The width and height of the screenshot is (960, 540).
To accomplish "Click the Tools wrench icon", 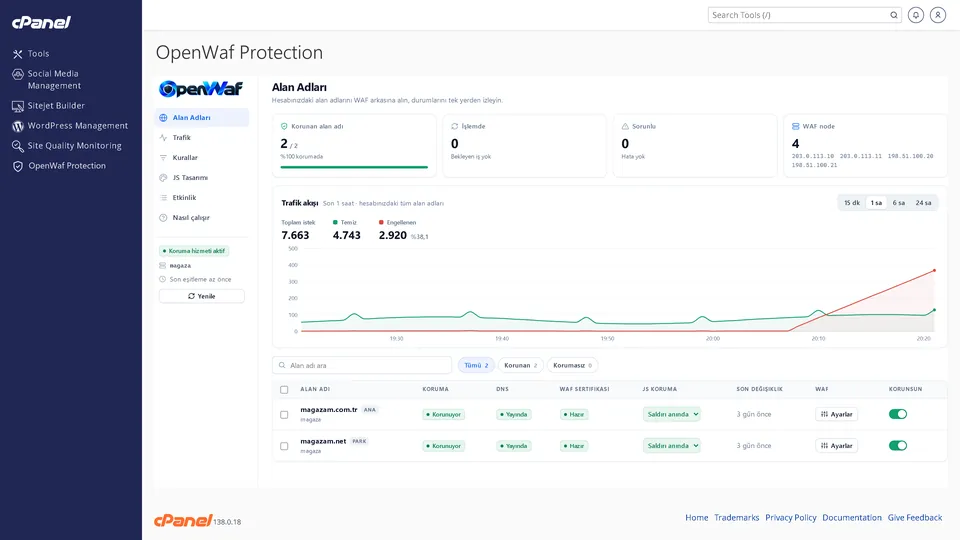I will [x=17, y=54].
